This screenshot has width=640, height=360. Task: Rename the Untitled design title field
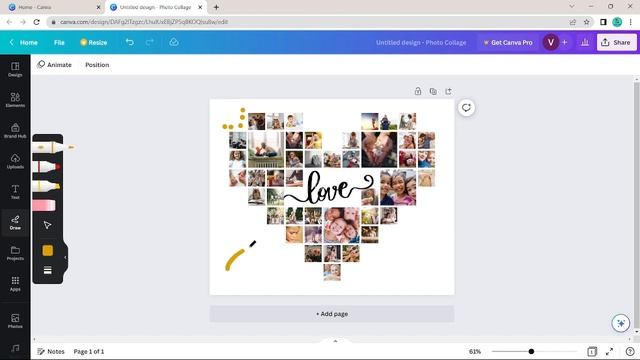pyautogui.click(x=421, y=42)
